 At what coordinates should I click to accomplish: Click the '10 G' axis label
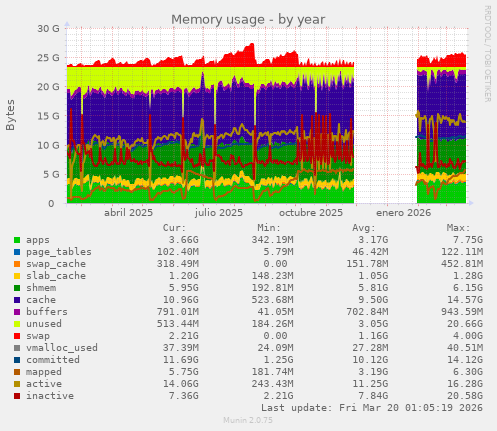click(x=48, y=145)
